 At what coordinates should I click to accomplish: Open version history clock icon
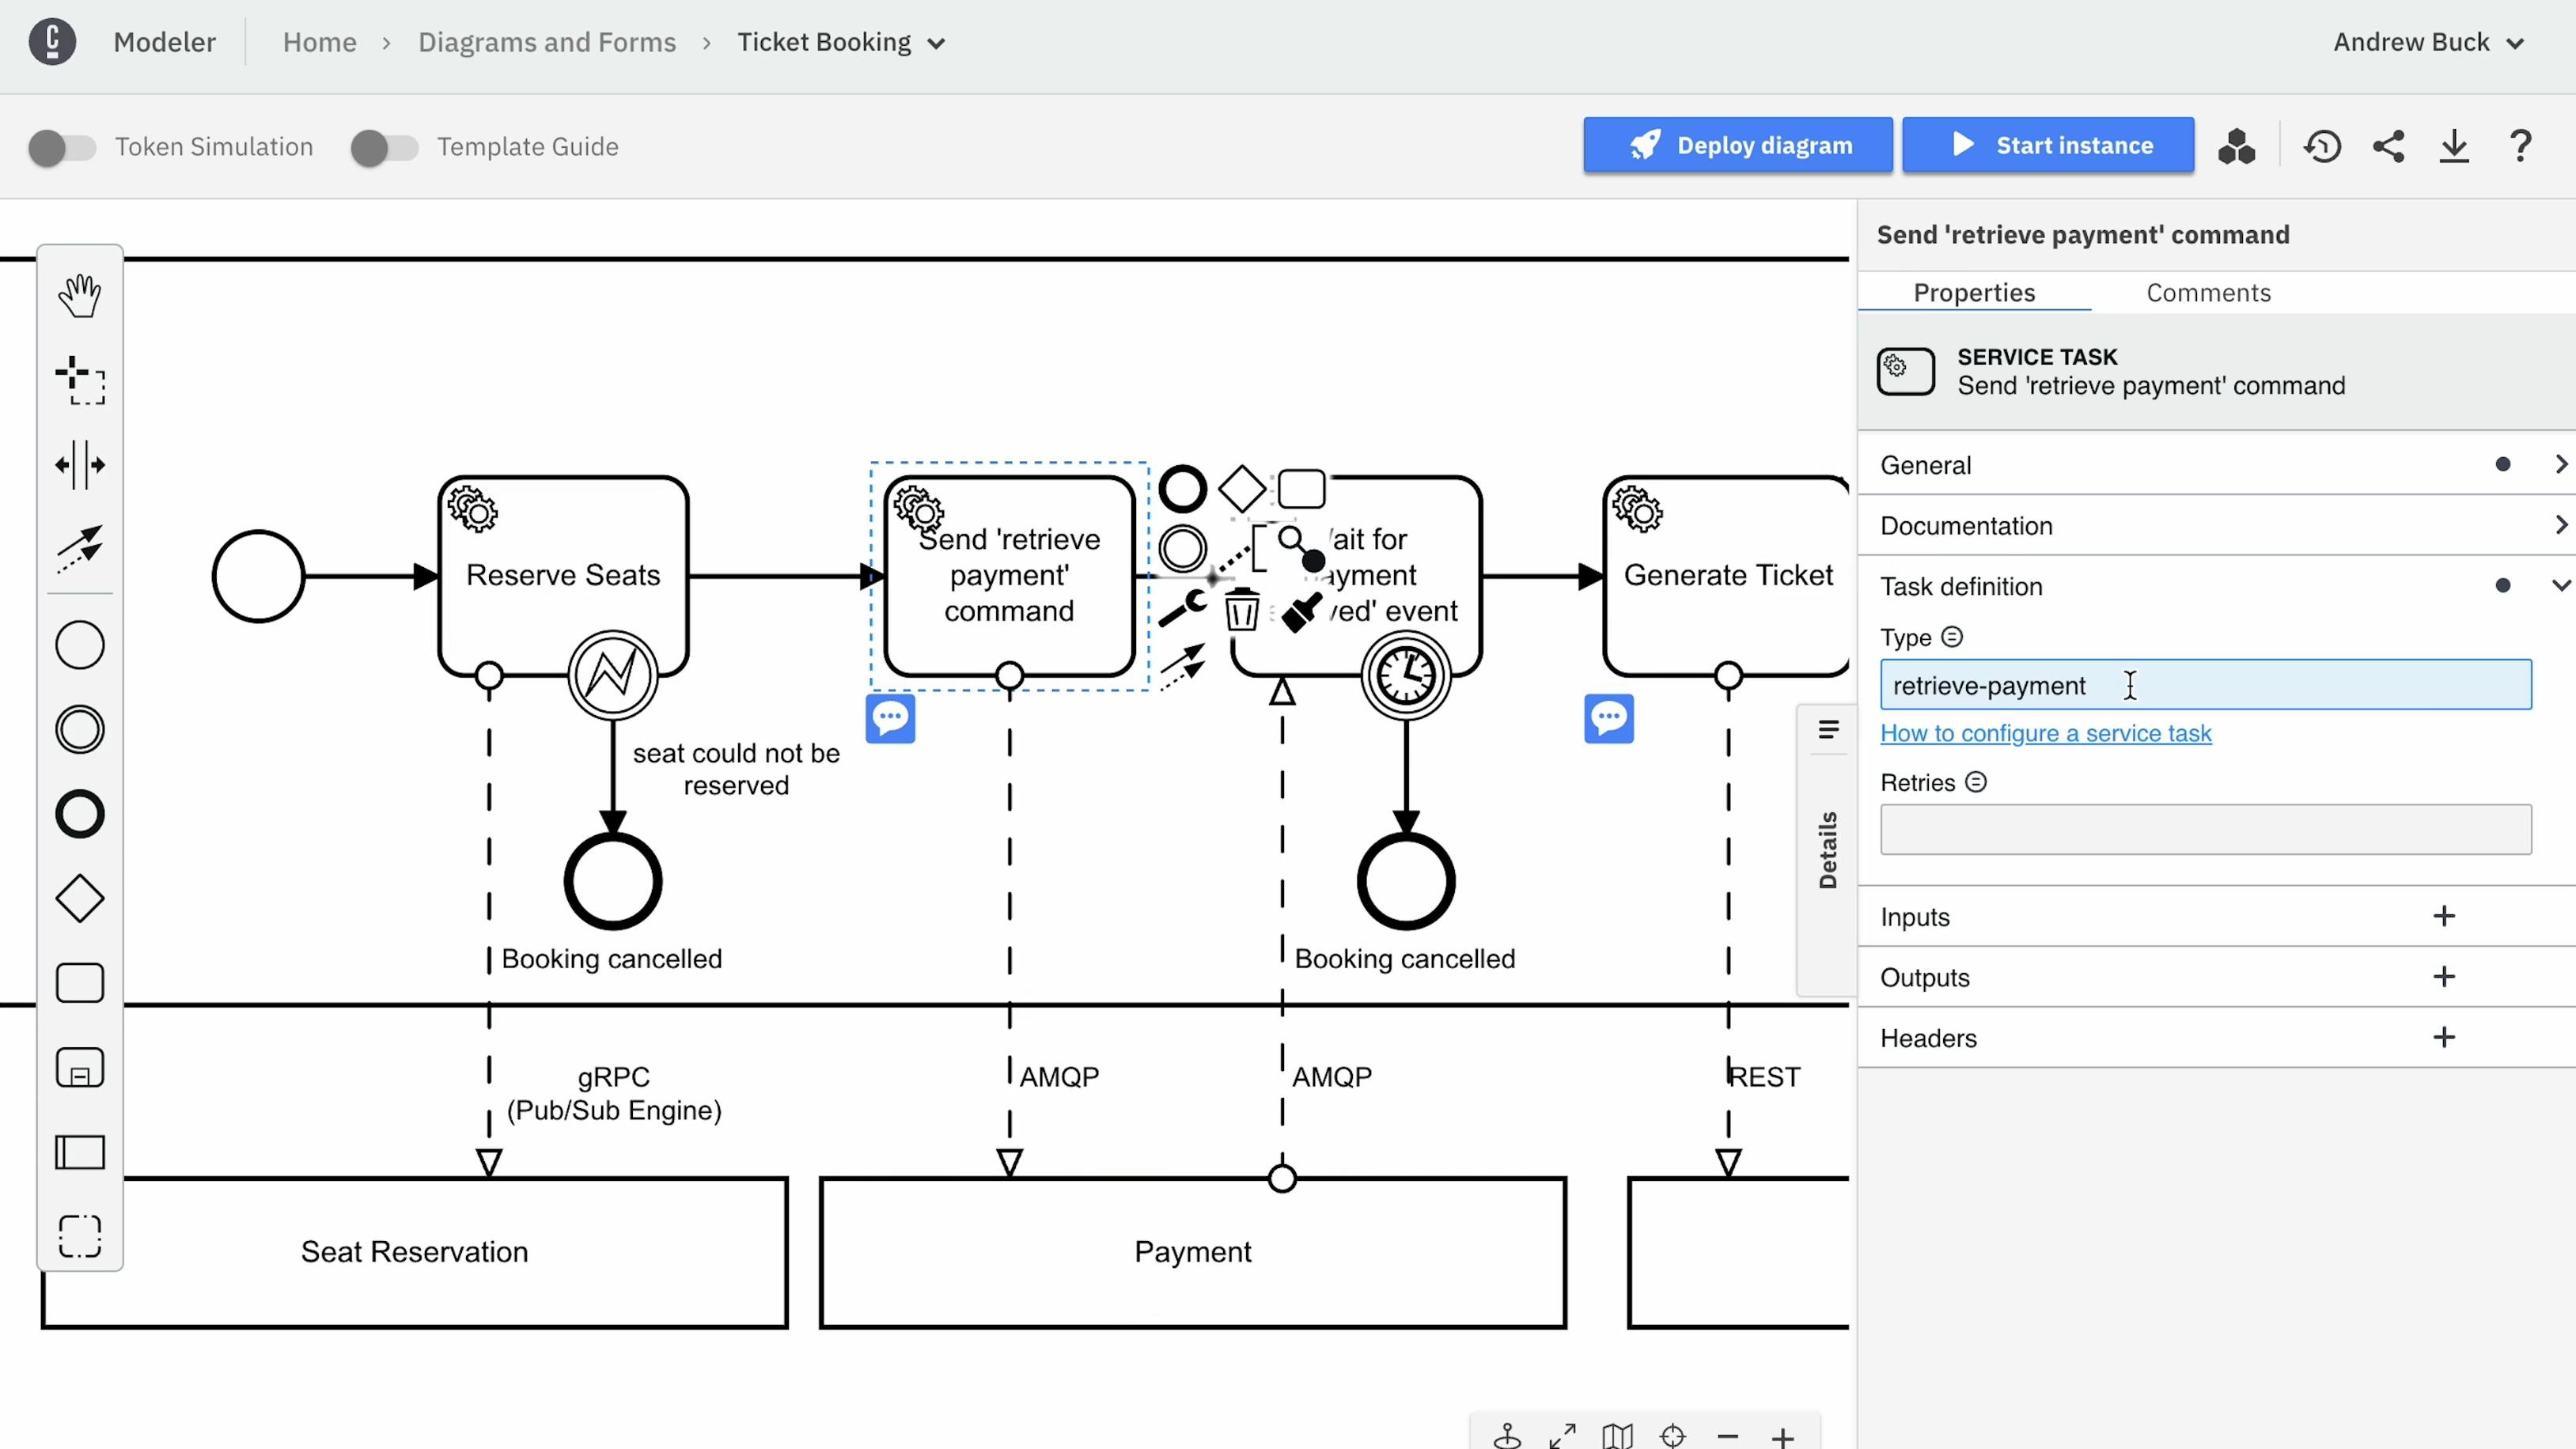[2322, 147]
